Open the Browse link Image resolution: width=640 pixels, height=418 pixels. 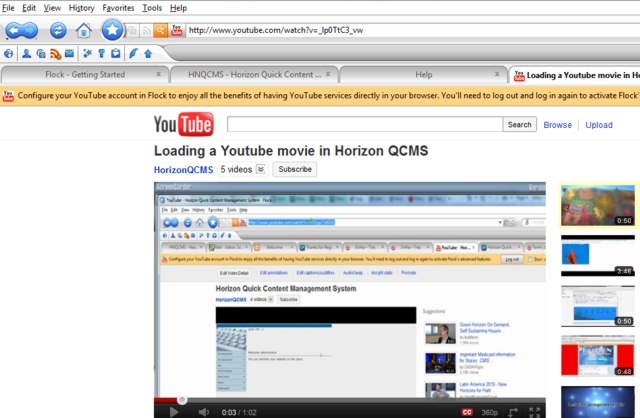pyautogui.click(x=557, y=125)
